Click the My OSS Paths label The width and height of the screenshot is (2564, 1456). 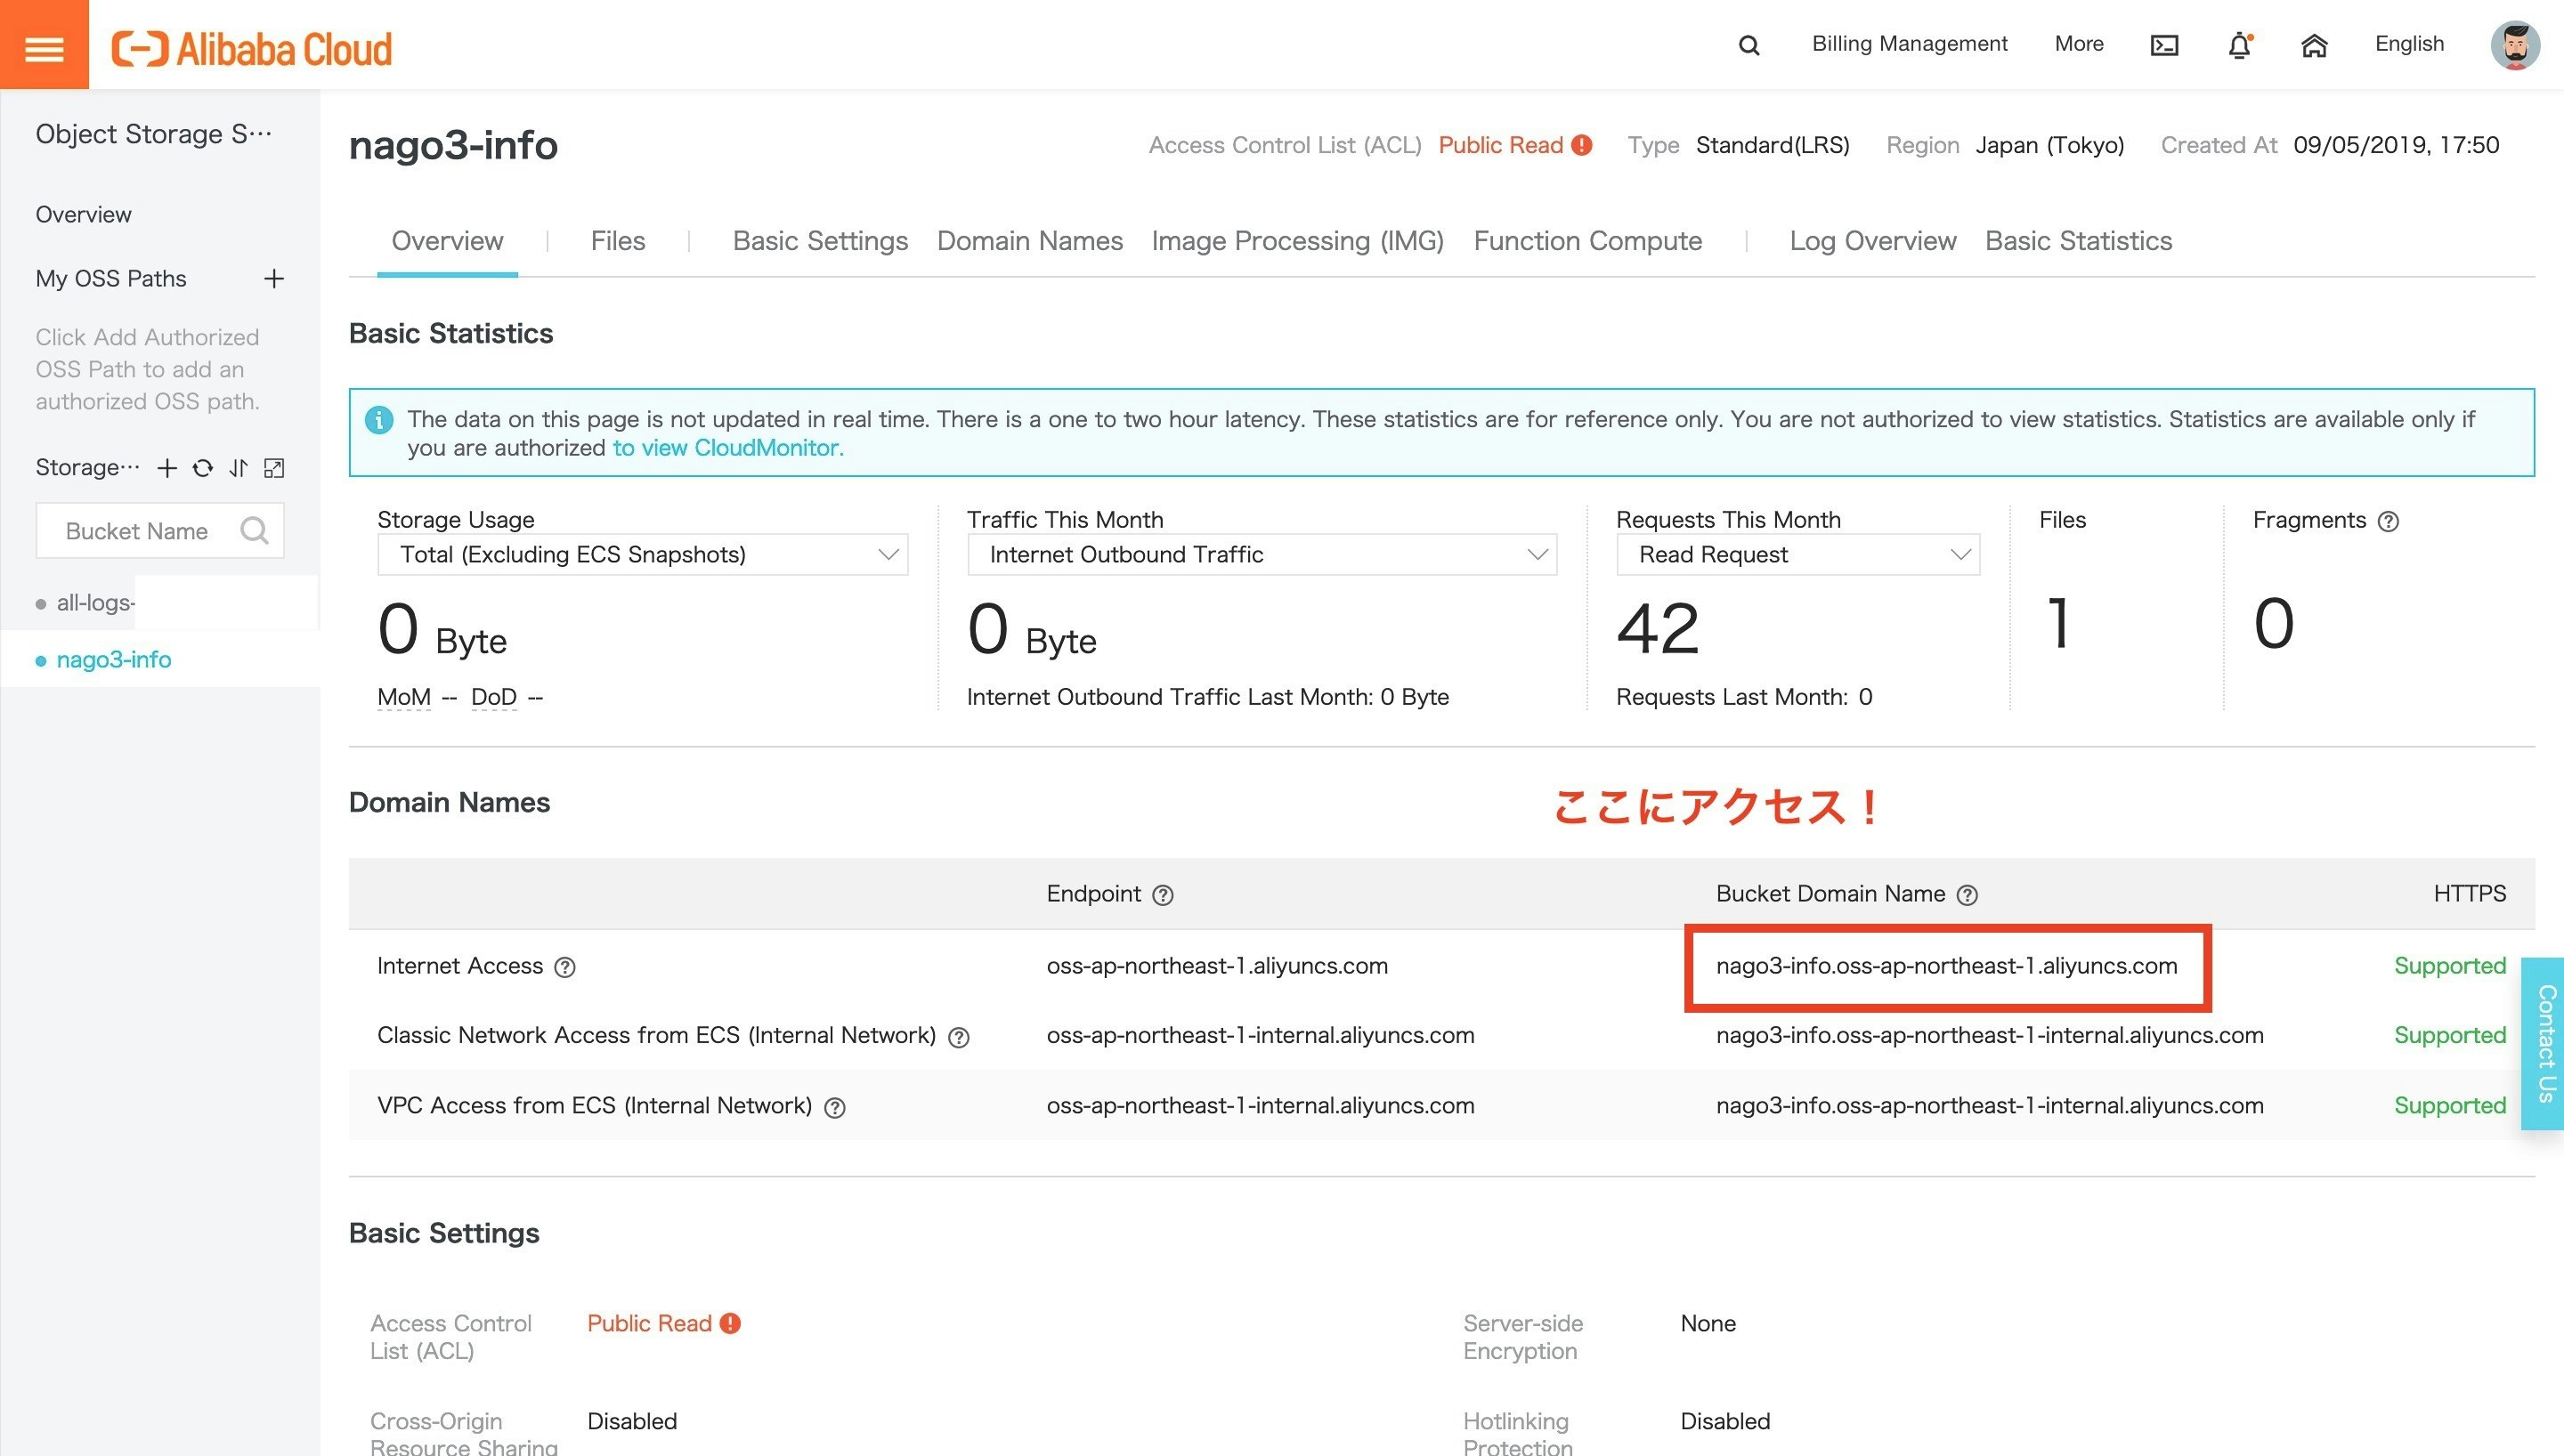pos(111,278)
